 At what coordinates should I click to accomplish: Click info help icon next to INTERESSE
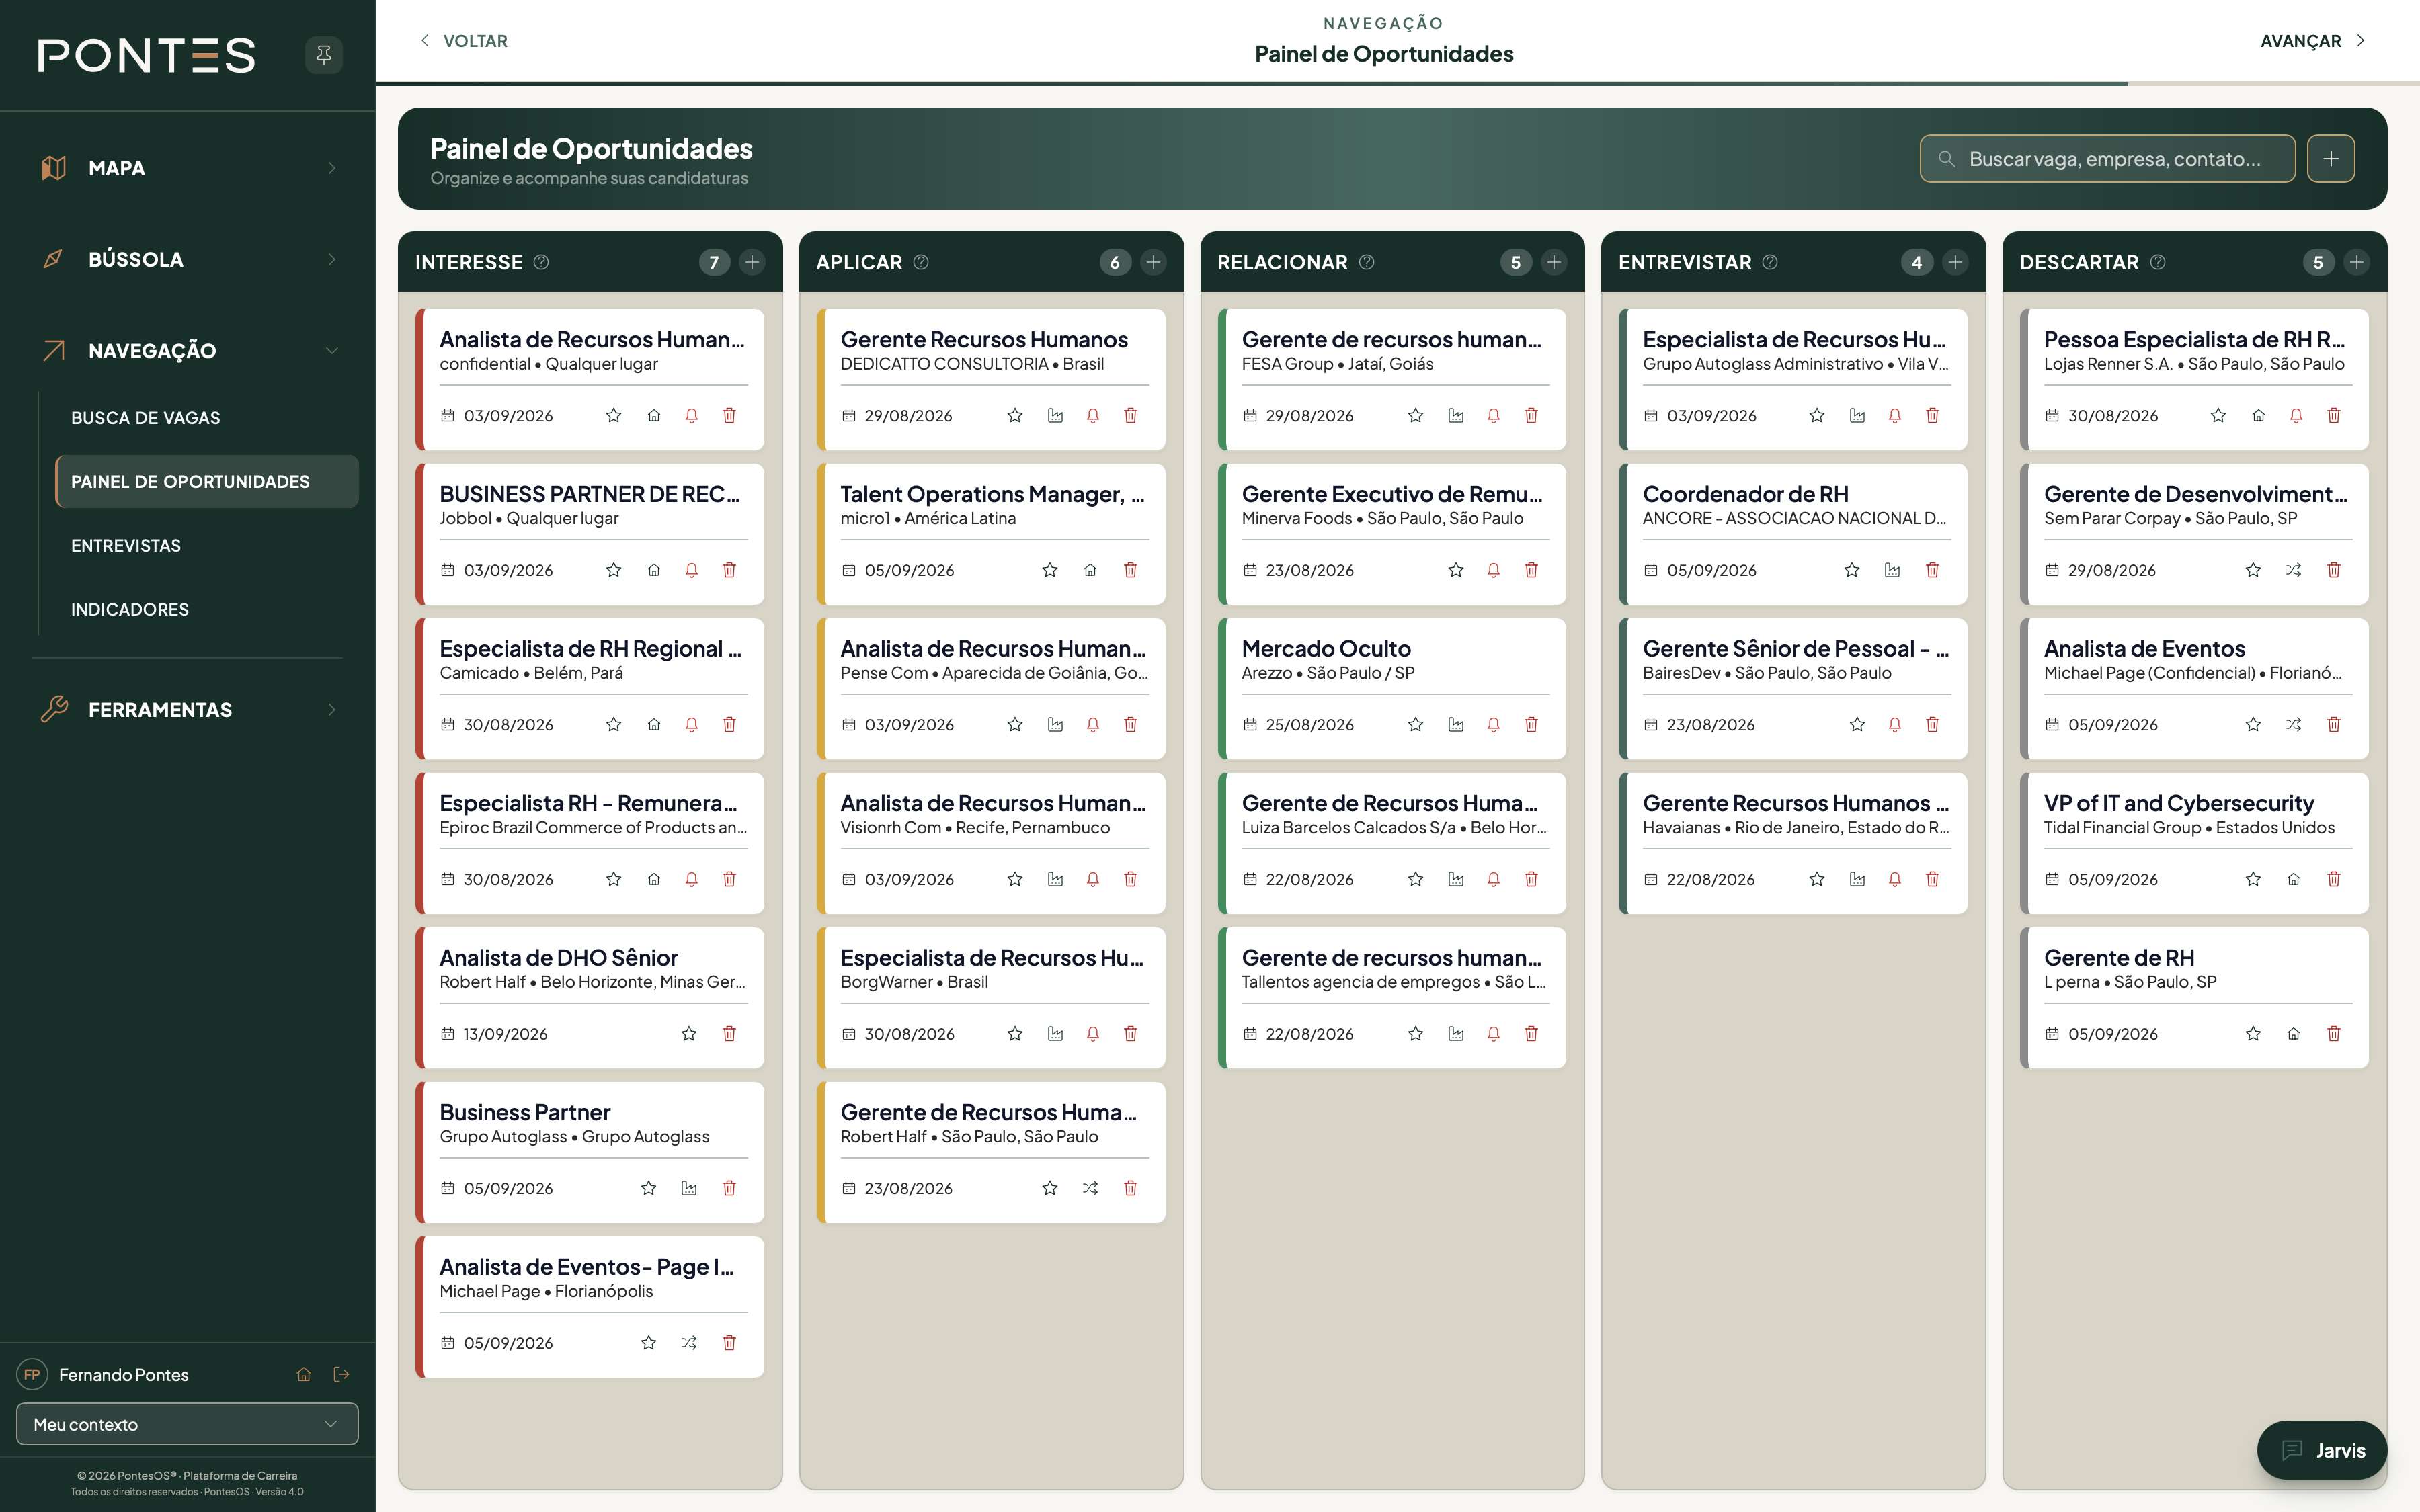coord(541,262)
